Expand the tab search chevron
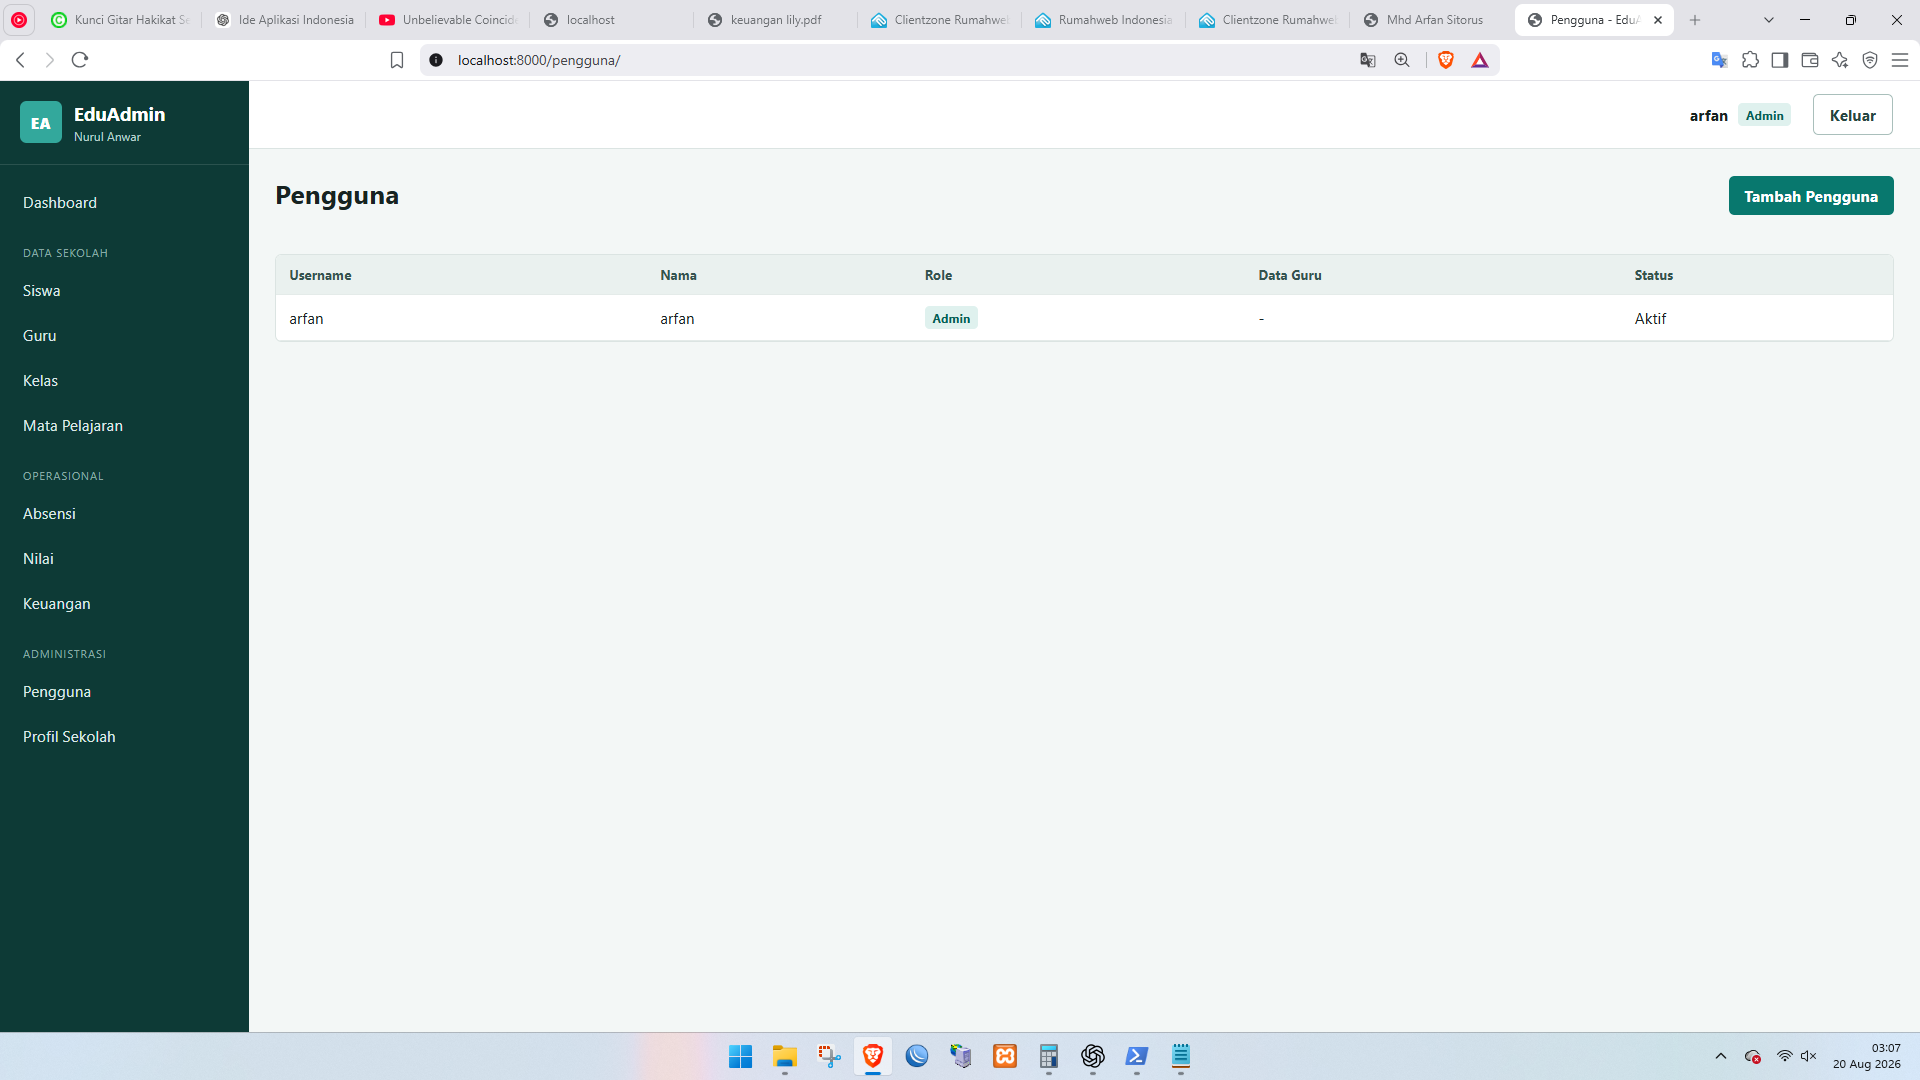The image size is (1920, 1080). point(1769,20)
